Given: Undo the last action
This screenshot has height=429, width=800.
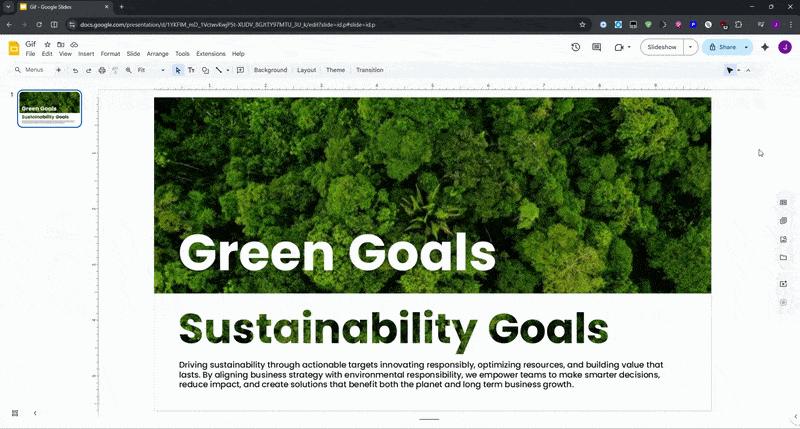Looking at the screenshot, I should [75, 70].
